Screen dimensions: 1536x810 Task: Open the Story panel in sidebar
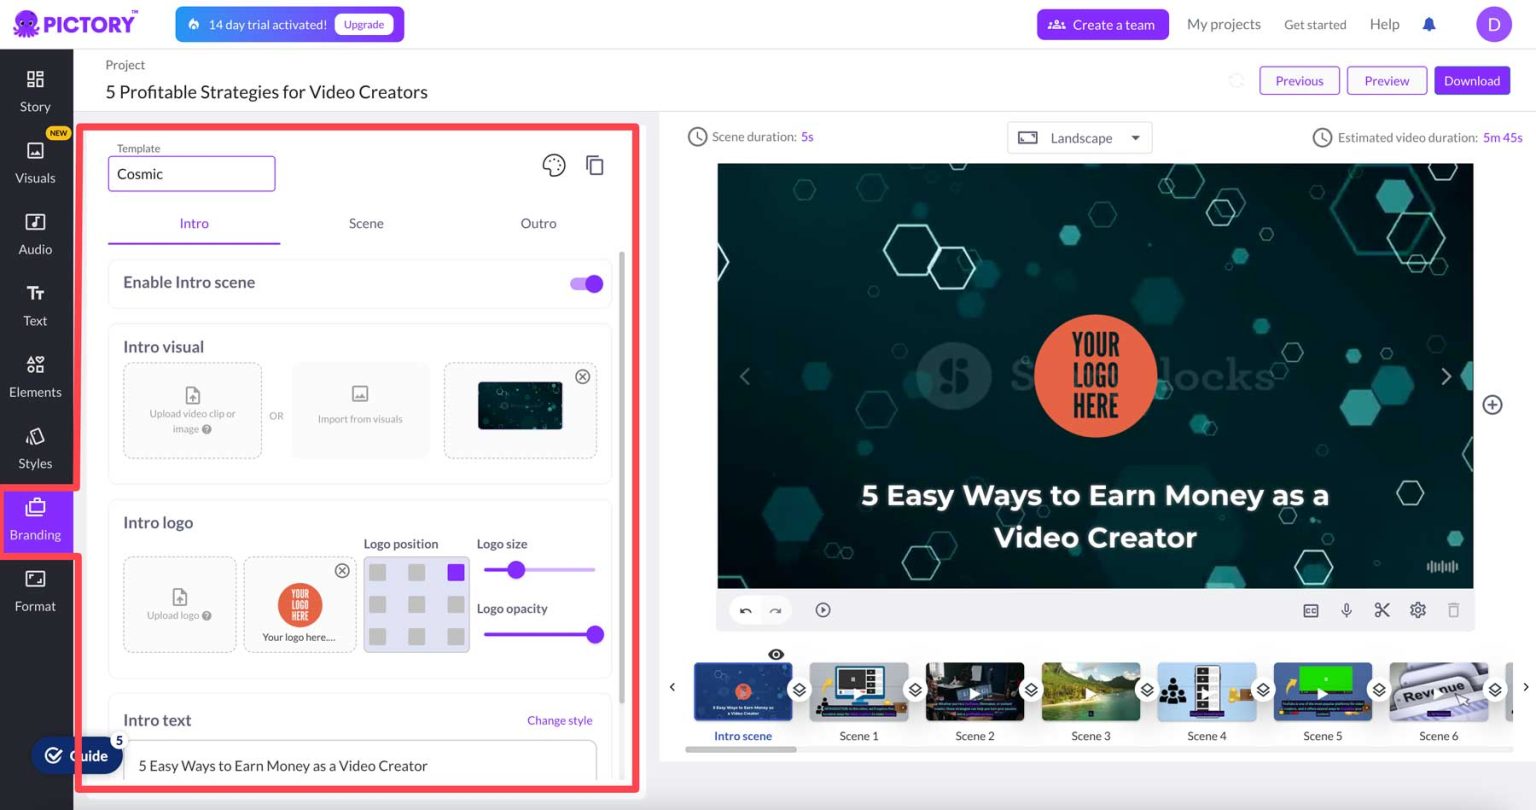tap(35, 91)
